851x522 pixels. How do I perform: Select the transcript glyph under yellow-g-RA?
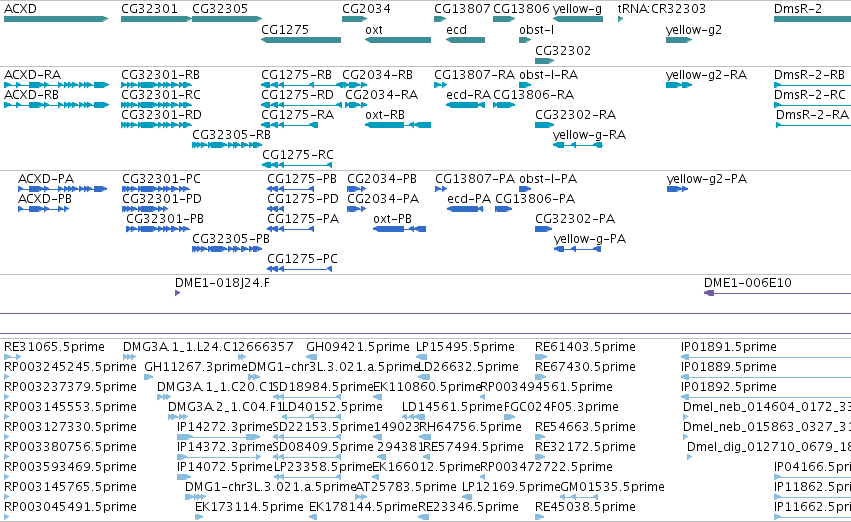[x=577, y=145]
